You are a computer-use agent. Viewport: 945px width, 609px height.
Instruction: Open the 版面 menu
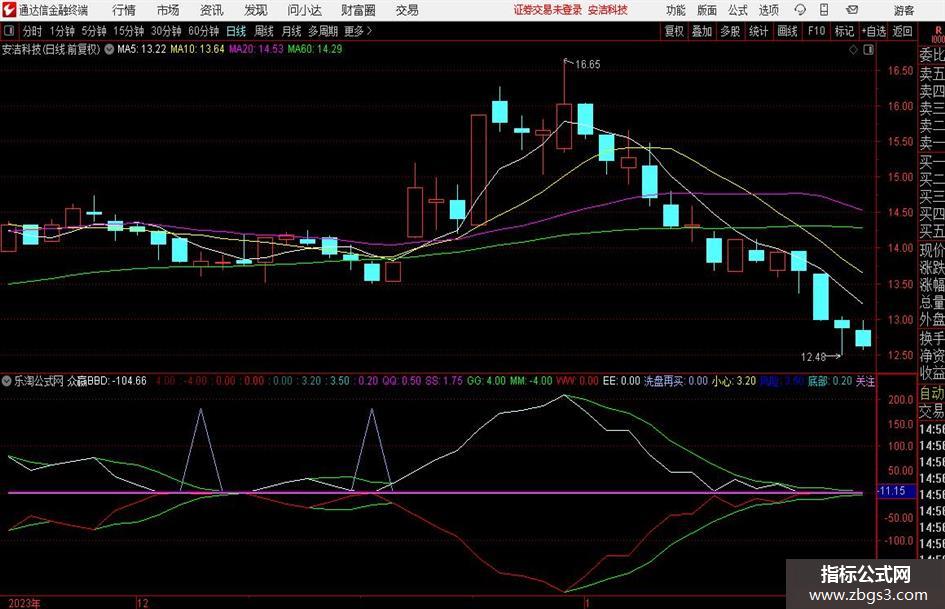(x=706, y=10)
